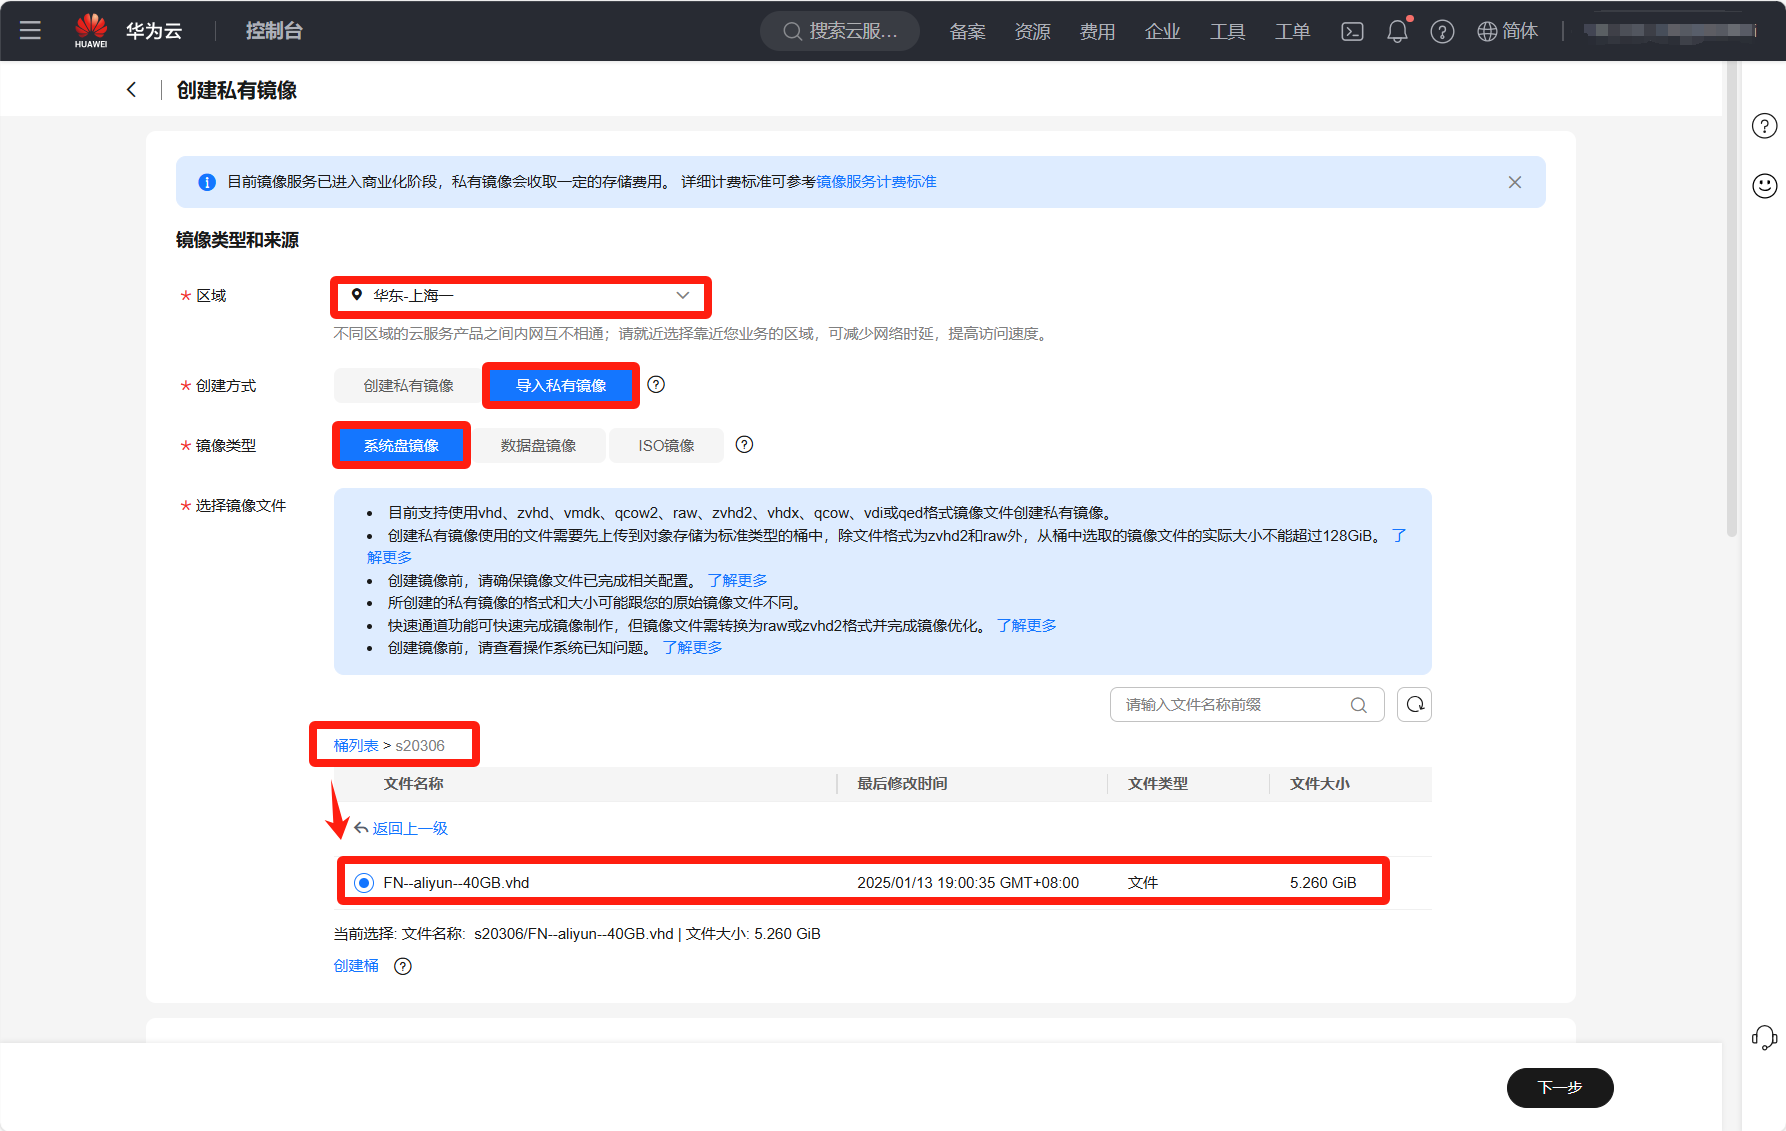The image size is (1786, 1131).
Task: Switch creation method to 创建私有镜像
Action: click(408, 386)
